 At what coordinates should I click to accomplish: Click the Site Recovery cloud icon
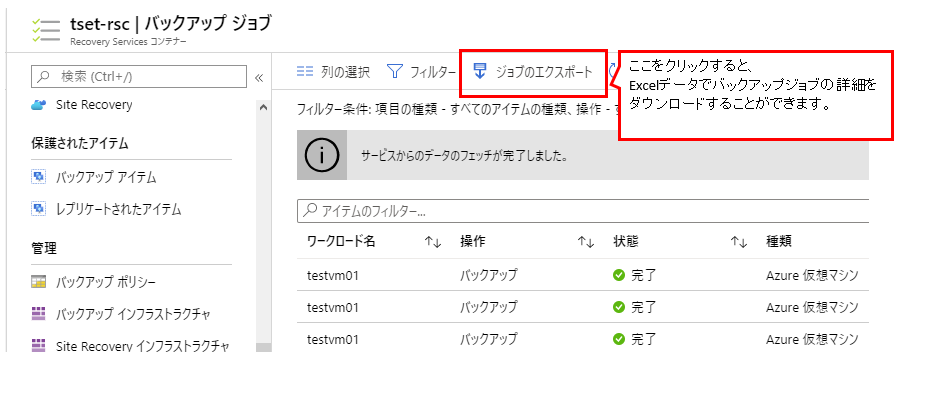pyautogui.click(x=39, y=105)
